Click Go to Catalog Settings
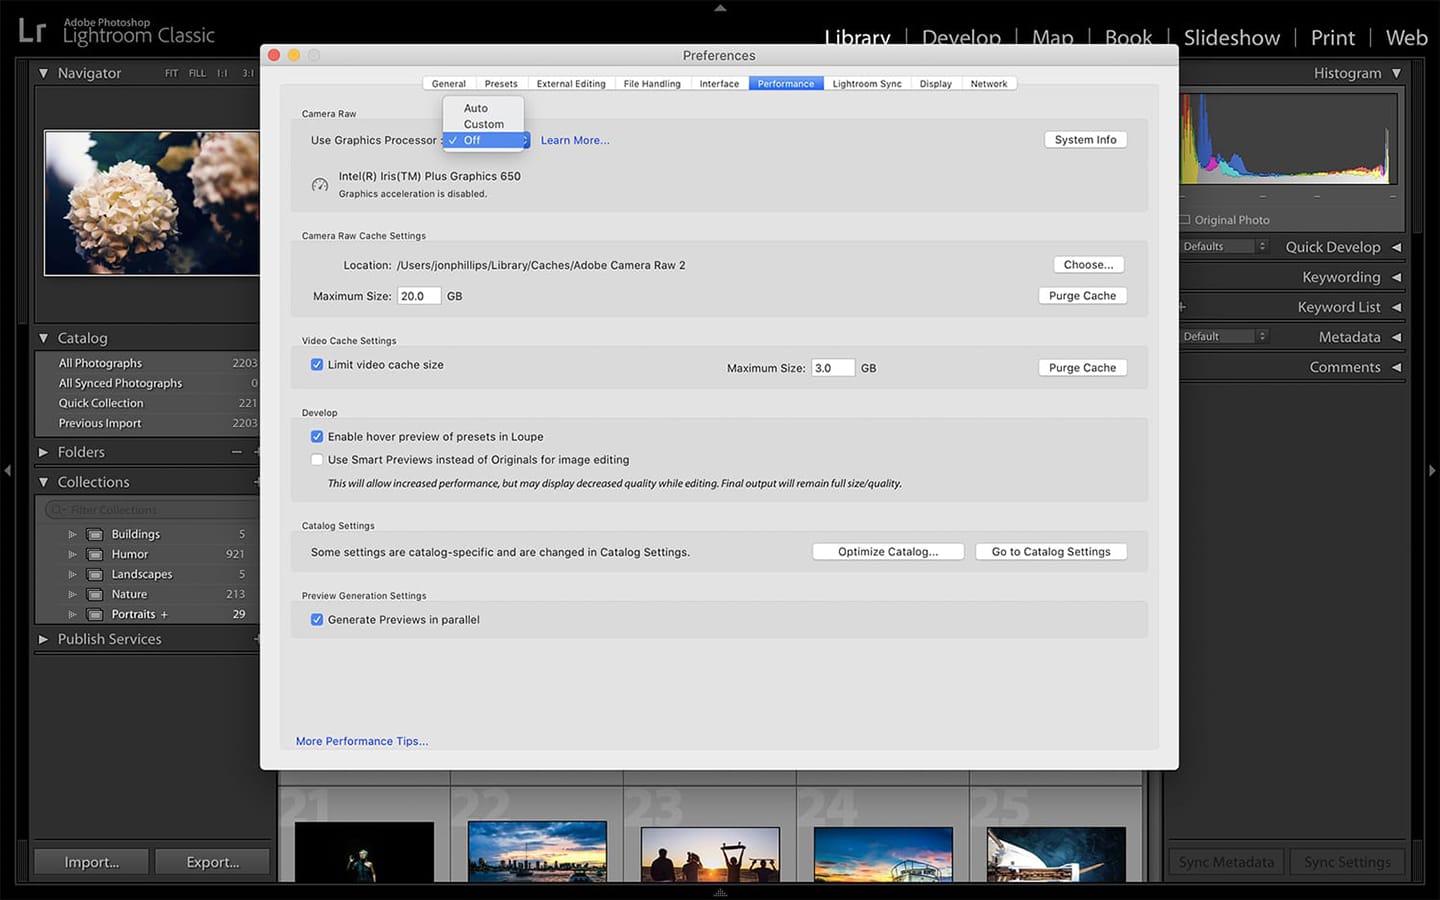The height and width of the screenshot is (900, 1440). tap(1051, 552)
